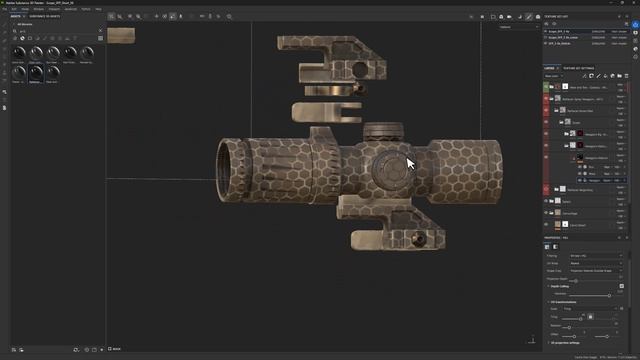Collapse the UV transformations section
This screenshot has height=360, width=640.
(548, 302)
